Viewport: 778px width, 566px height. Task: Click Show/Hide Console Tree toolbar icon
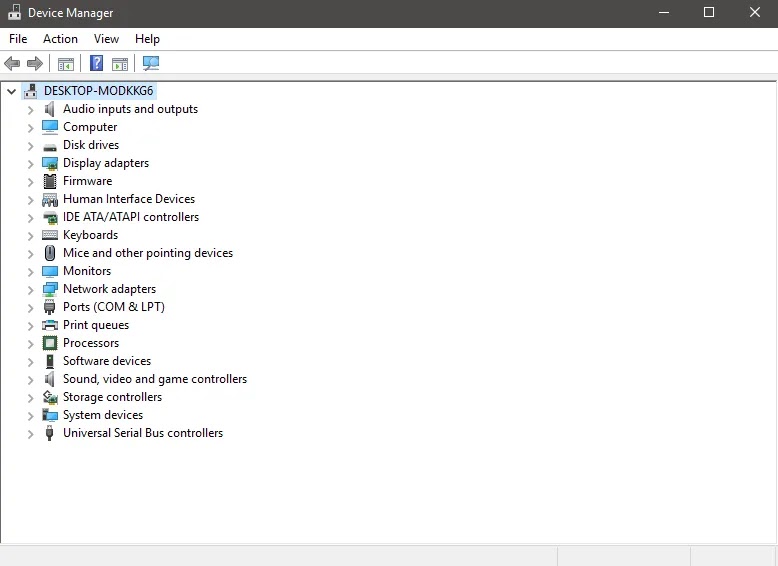click(x=65, y=64)
